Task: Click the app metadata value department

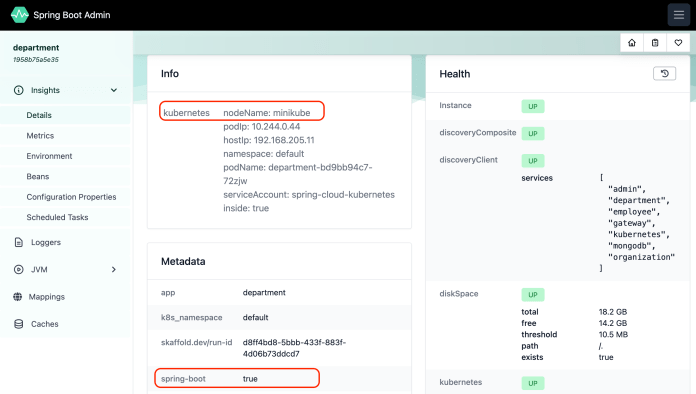Action: 264,292
